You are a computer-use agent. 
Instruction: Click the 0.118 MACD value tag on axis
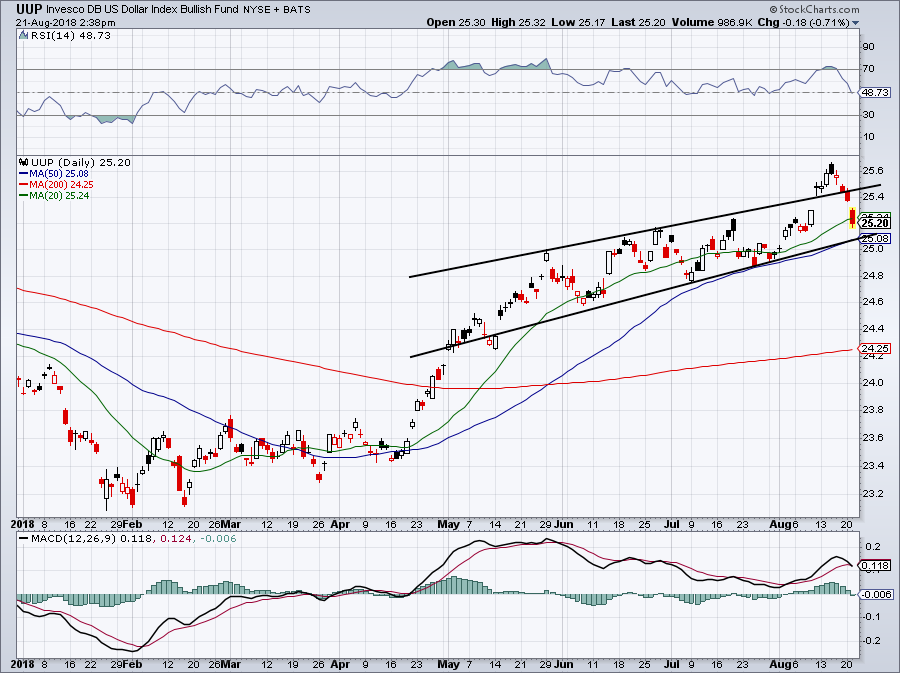(875, 566)
